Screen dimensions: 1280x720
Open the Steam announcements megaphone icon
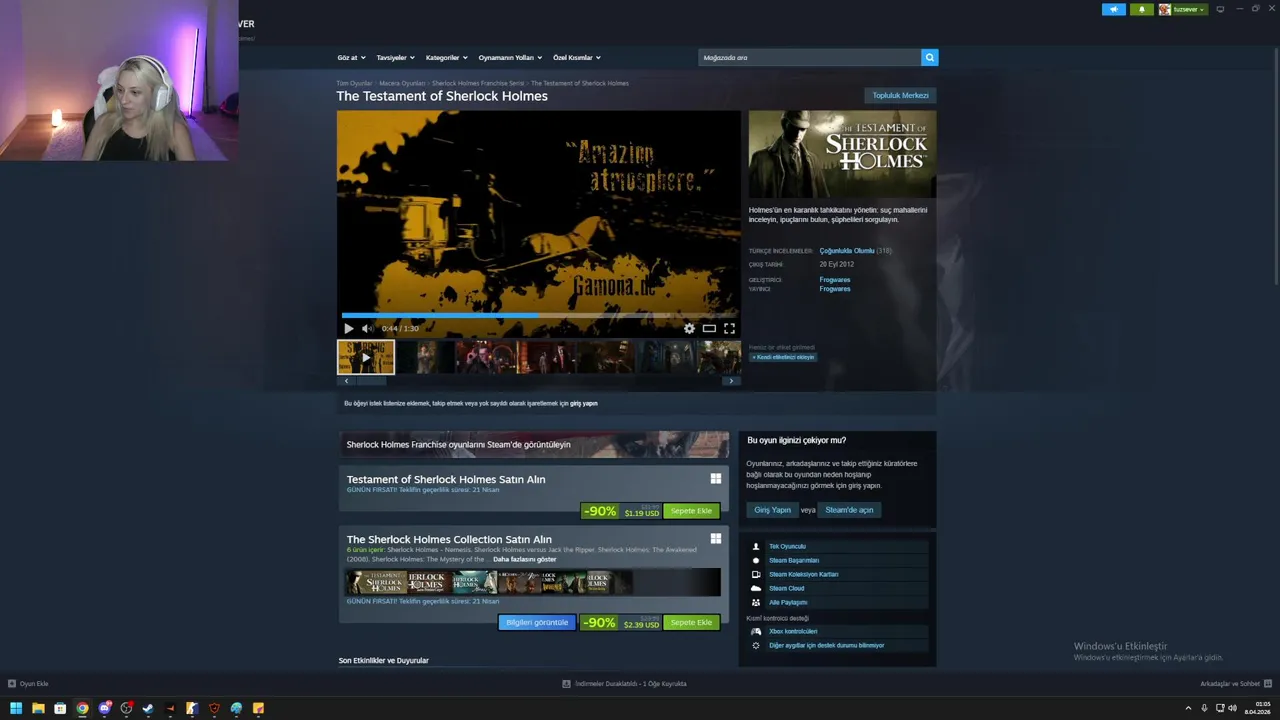pyautogui.click(x=1114, y=9)
